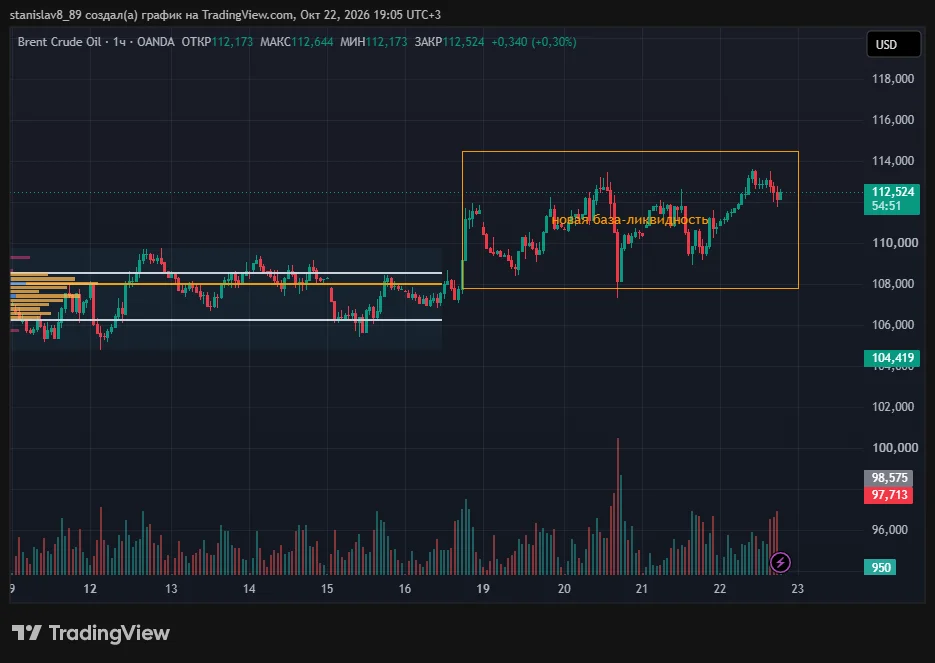Select the orange liquidity text annotation

click(630, 220)
